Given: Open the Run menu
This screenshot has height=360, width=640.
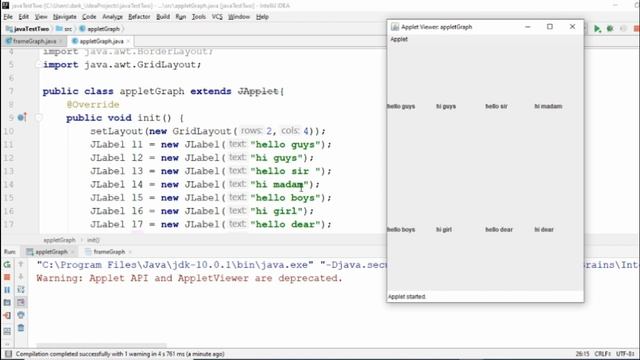Looking at the screenshot, I should tap(180, 17).
